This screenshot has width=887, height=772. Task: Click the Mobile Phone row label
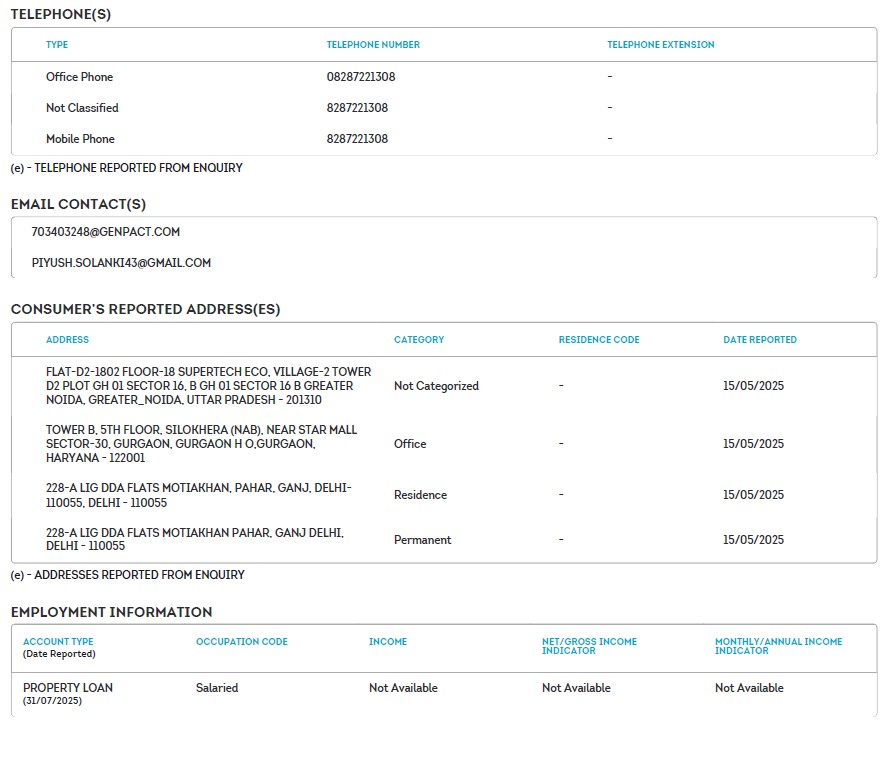80,139
